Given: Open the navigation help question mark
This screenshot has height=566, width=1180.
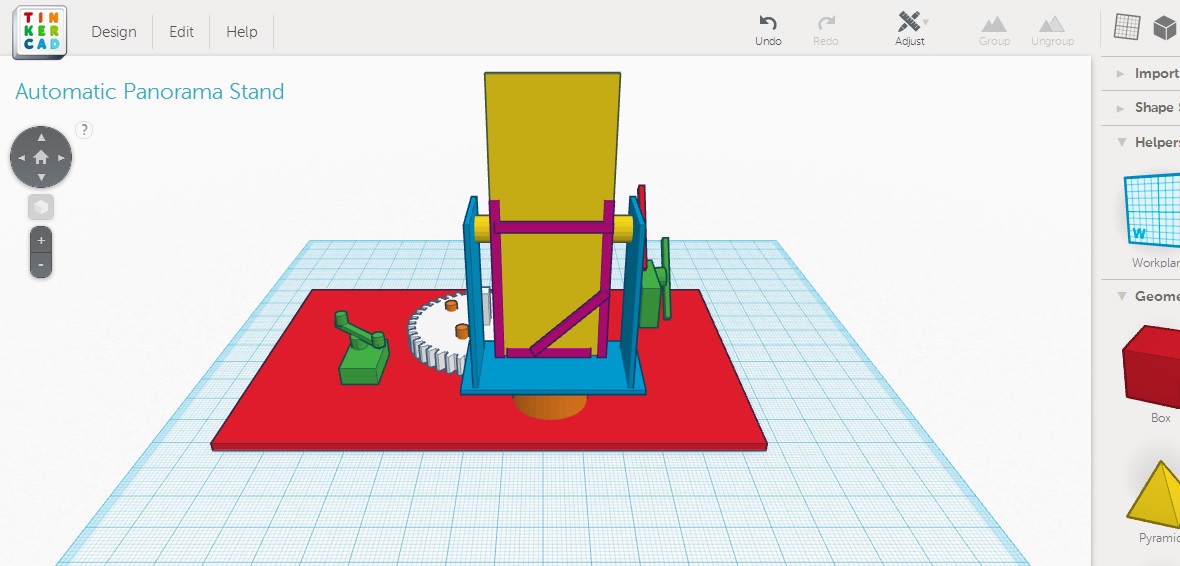Looking at the screenshot, I should 84,129.
